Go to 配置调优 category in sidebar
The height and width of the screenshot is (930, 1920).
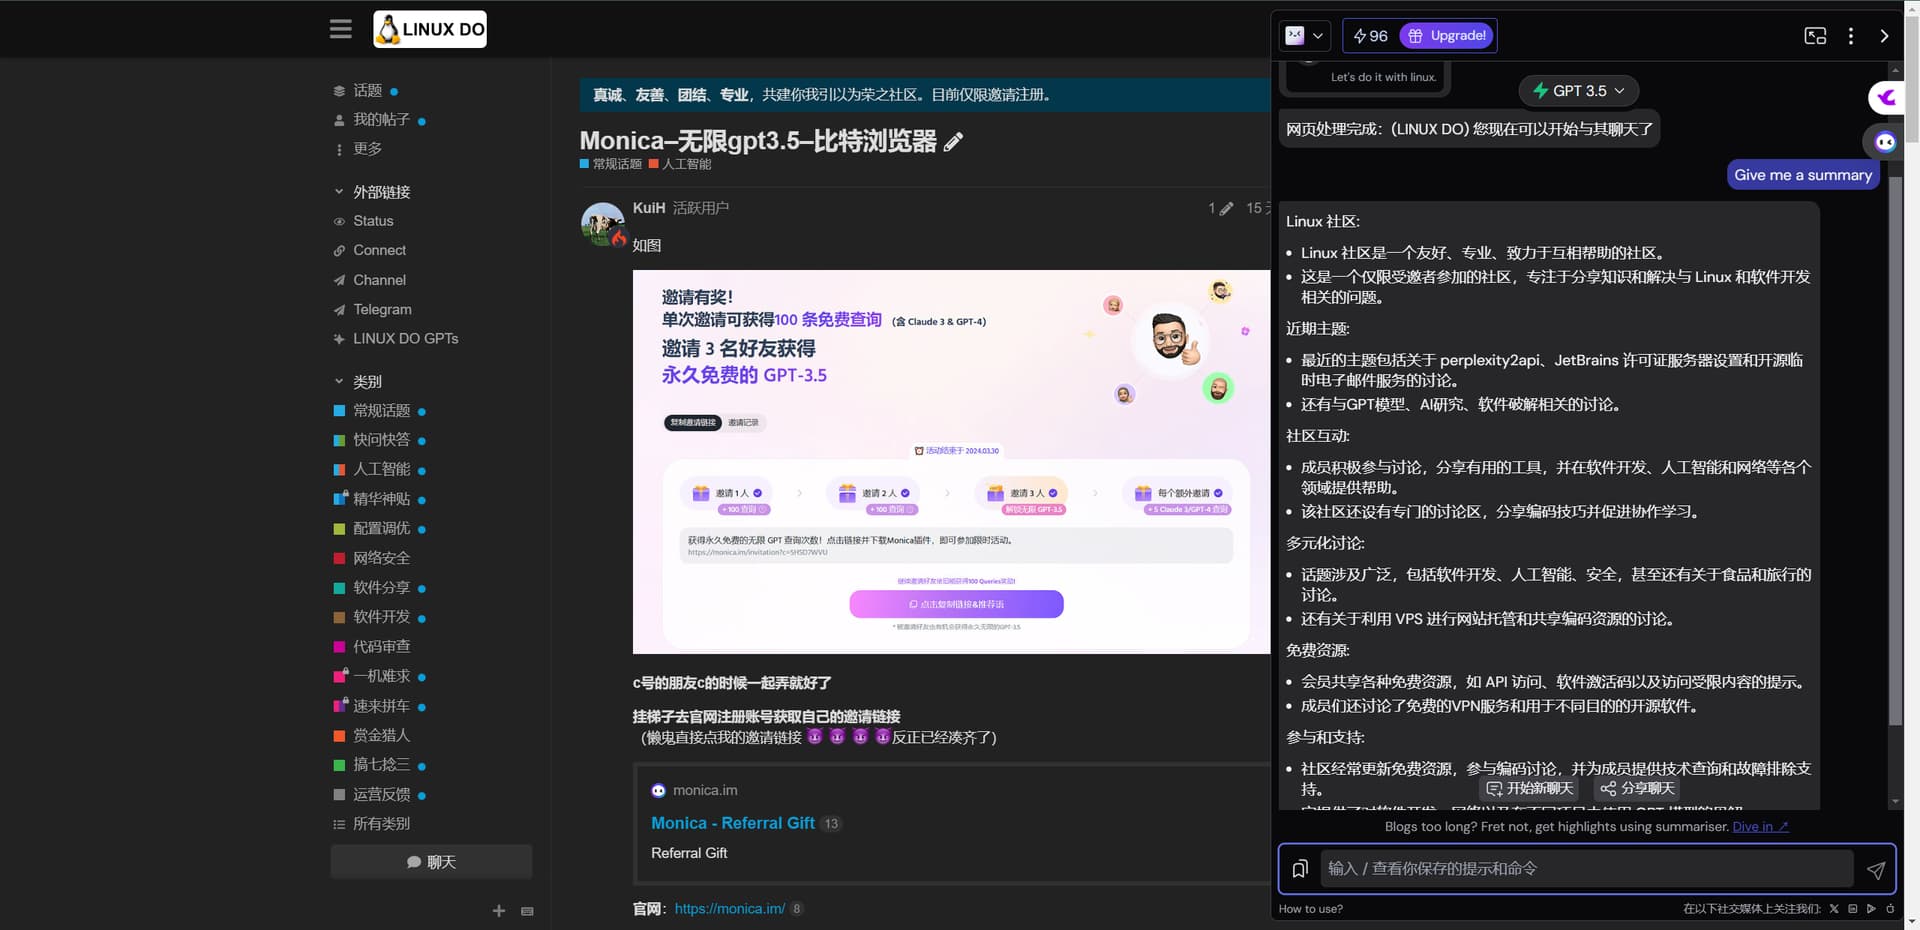[381, 529]
